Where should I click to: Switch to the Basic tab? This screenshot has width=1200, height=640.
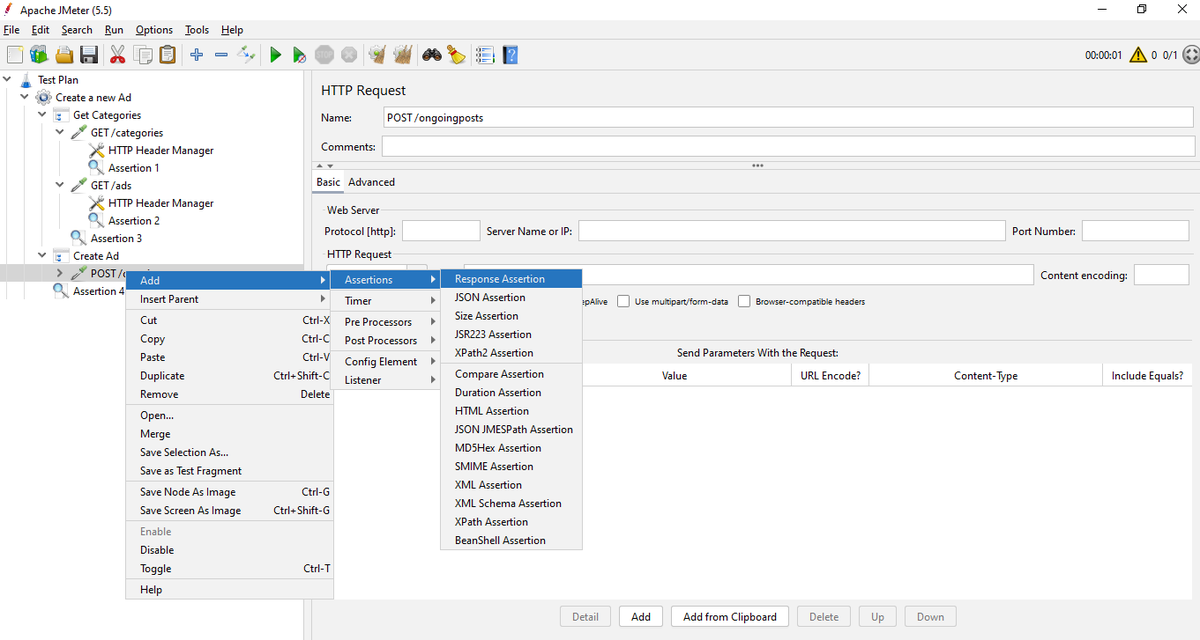point(328,182)
